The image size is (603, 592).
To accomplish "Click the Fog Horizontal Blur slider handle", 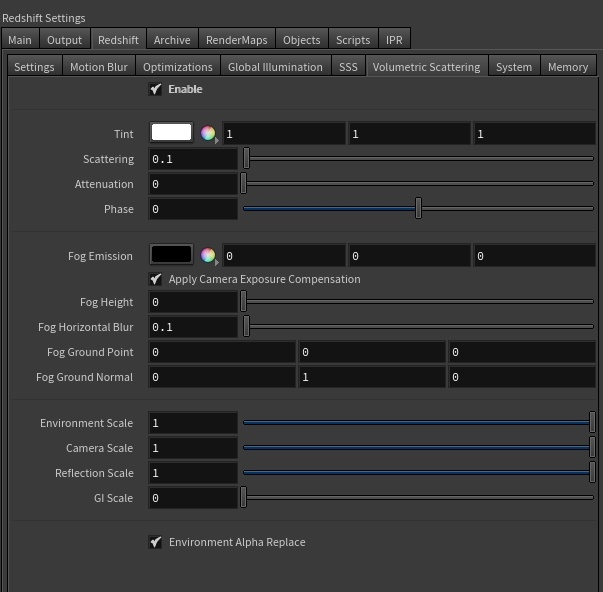I will 247,326.
